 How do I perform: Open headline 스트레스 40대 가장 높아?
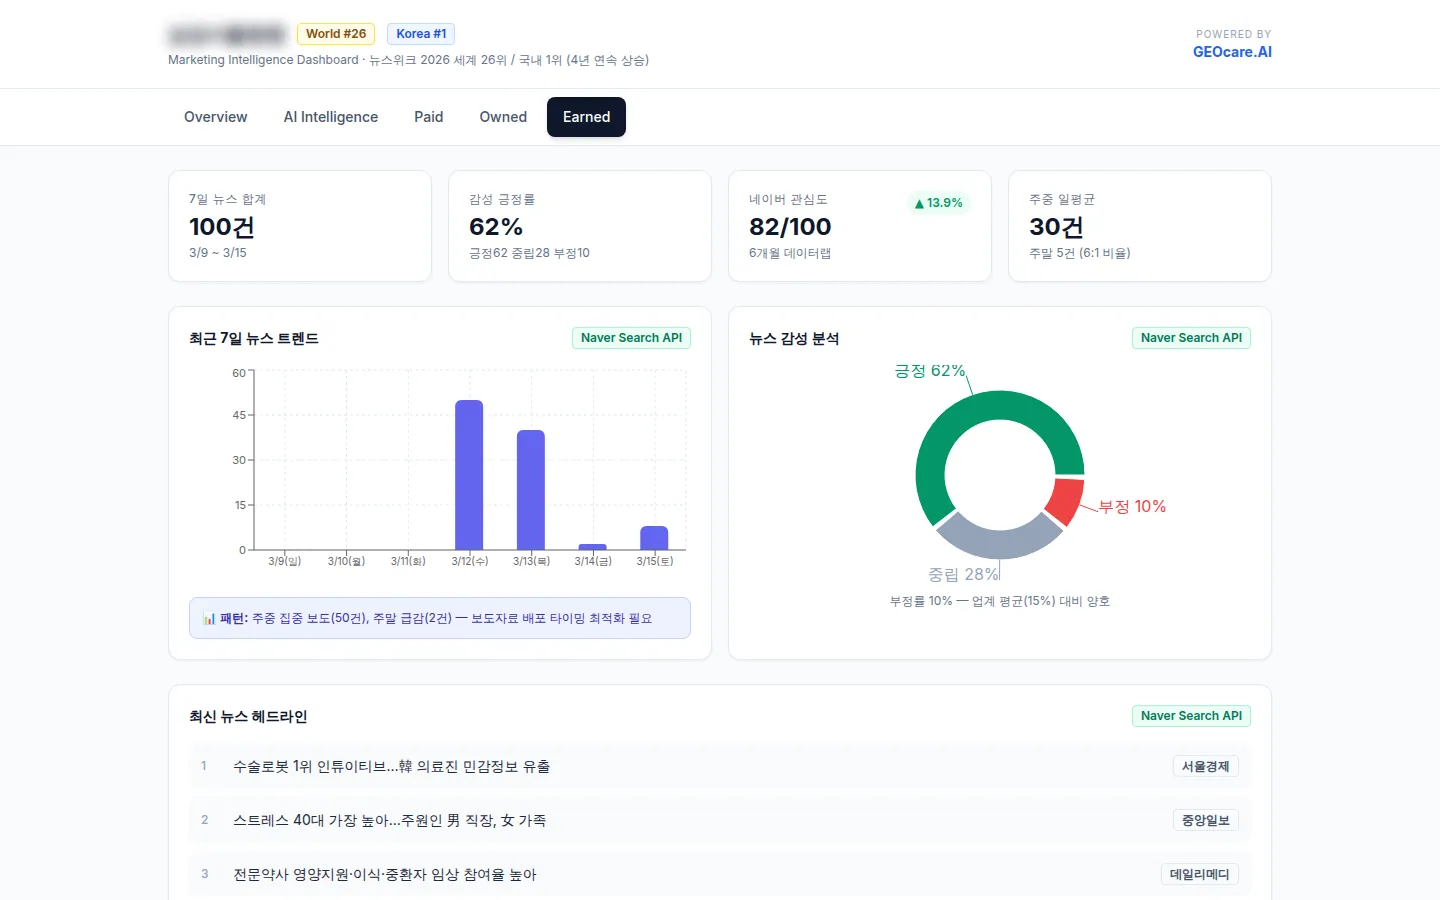390,821
